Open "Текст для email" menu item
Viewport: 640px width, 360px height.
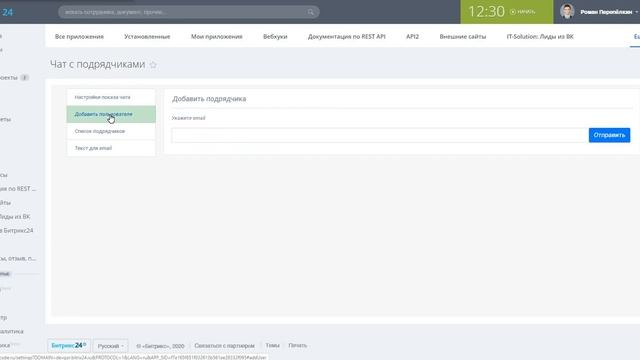point(111,148)
